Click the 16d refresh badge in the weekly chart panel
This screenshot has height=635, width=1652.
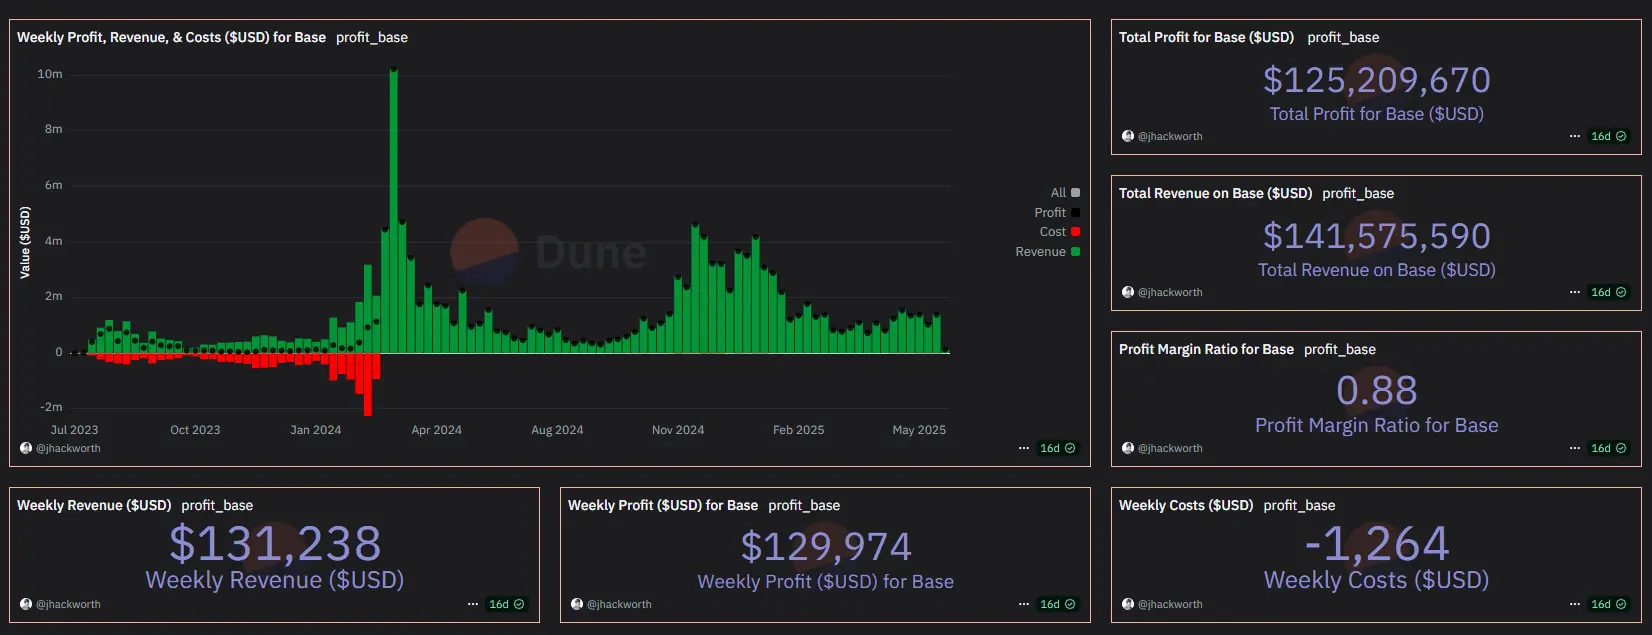point(1057,448)
